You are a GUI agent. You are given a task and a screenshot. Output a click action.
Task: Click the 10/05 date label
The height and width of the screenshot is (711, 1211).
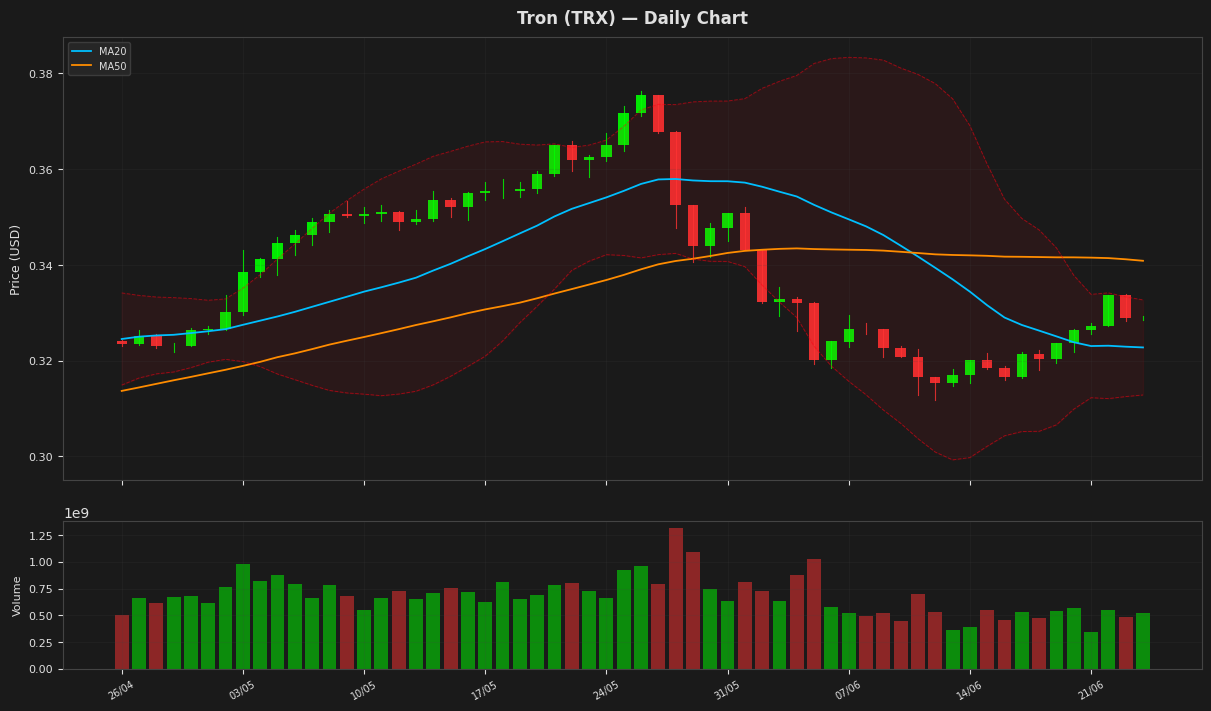click(362, 690)
